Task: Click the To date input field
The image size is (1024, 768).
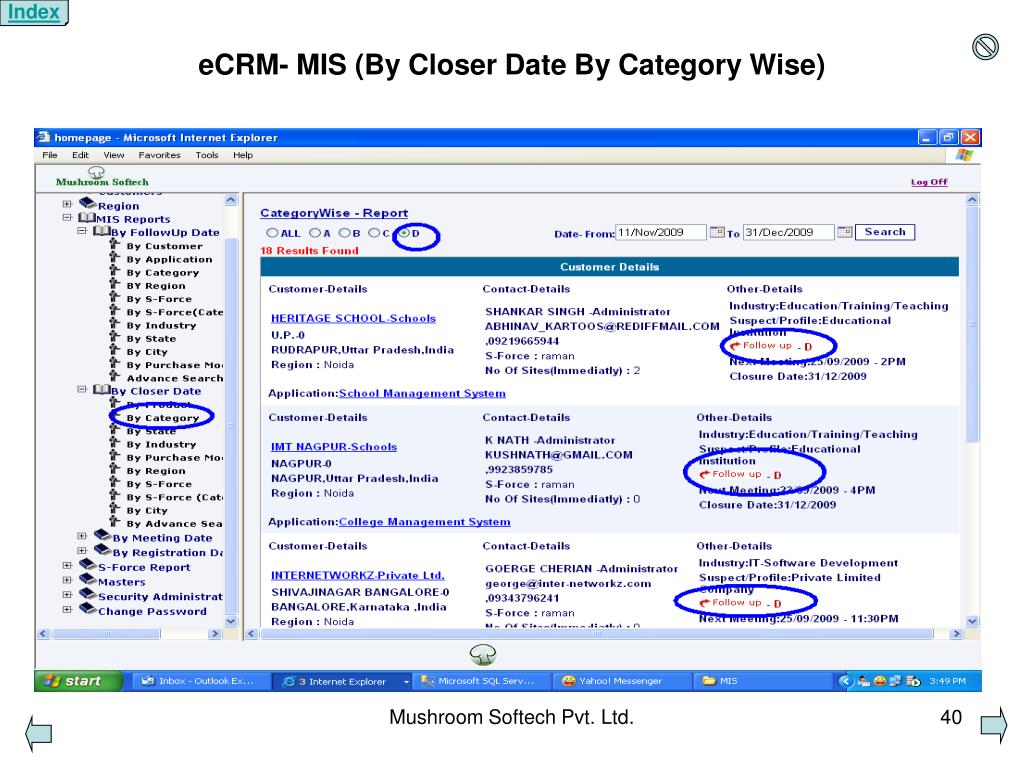Action: 788,232
